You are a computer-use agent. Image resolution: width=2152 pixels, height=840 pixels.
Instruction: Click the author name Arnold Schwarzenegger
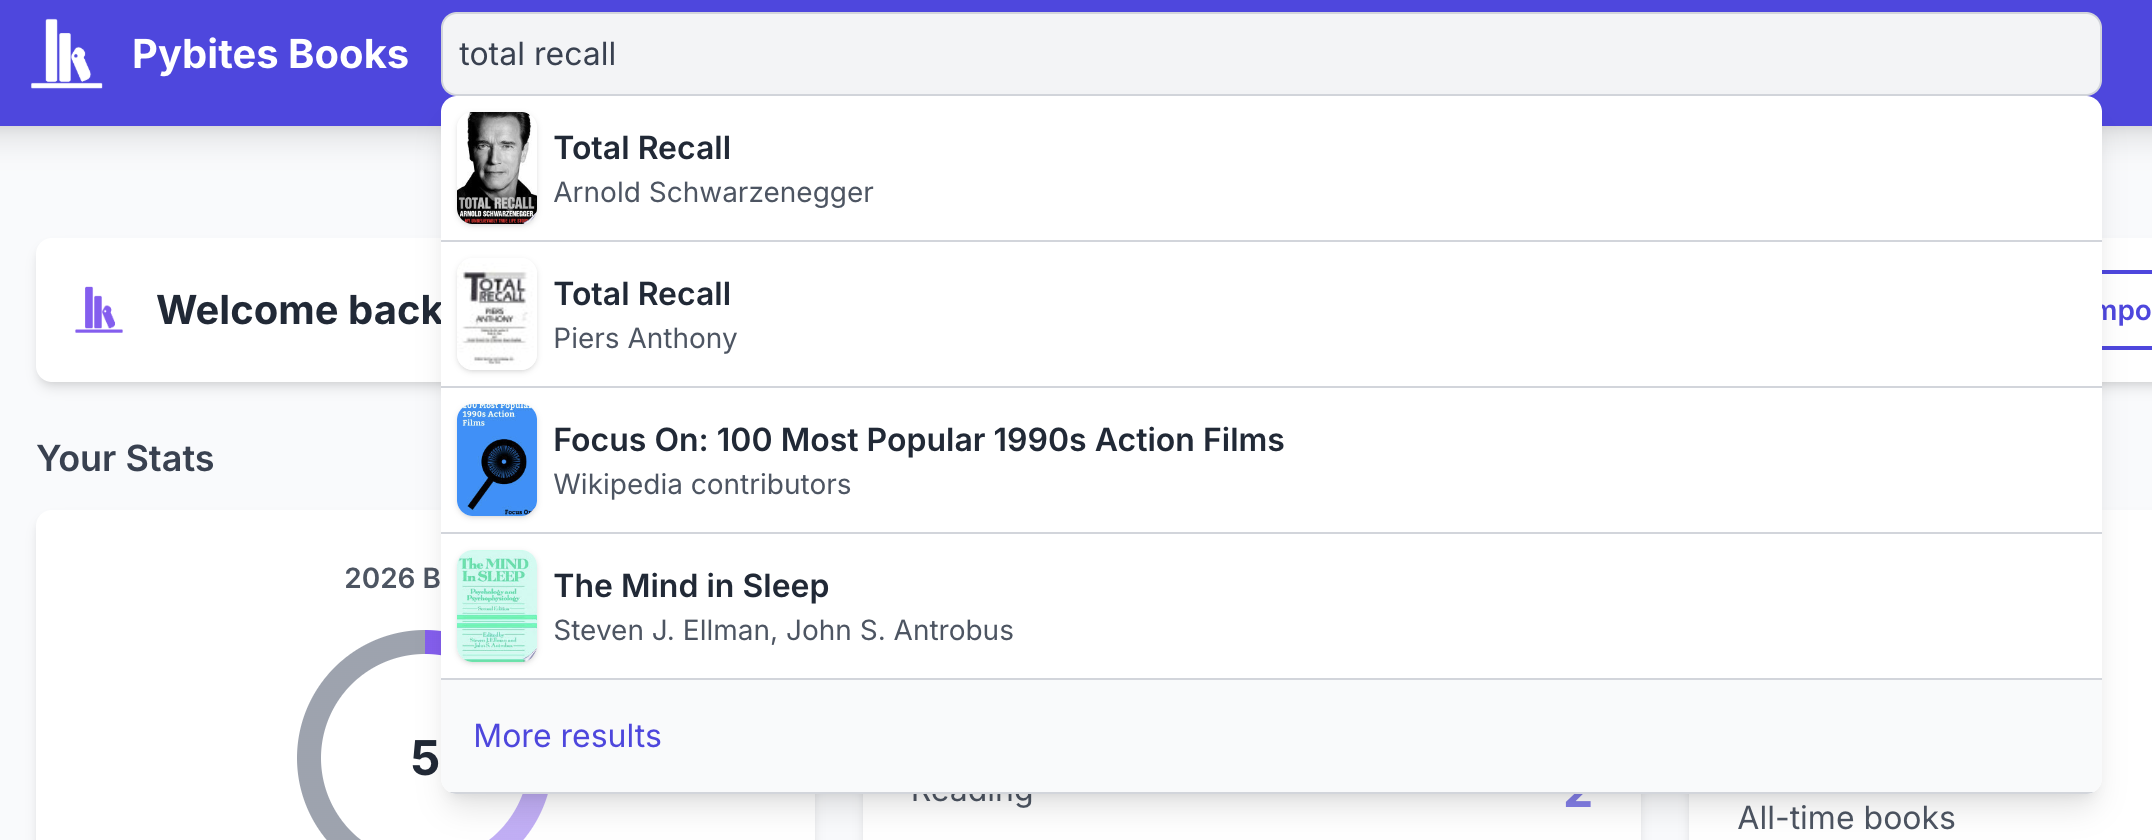pos(713,192)
